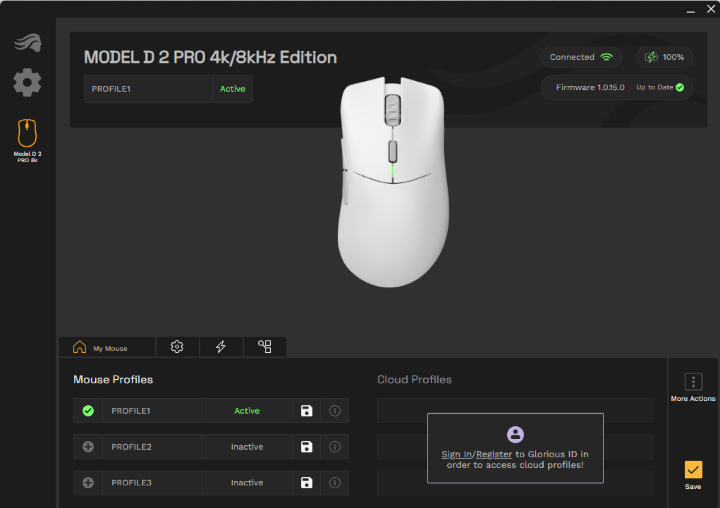Click the Firmware 1.0.15.0 status badge

pos(617,87)
